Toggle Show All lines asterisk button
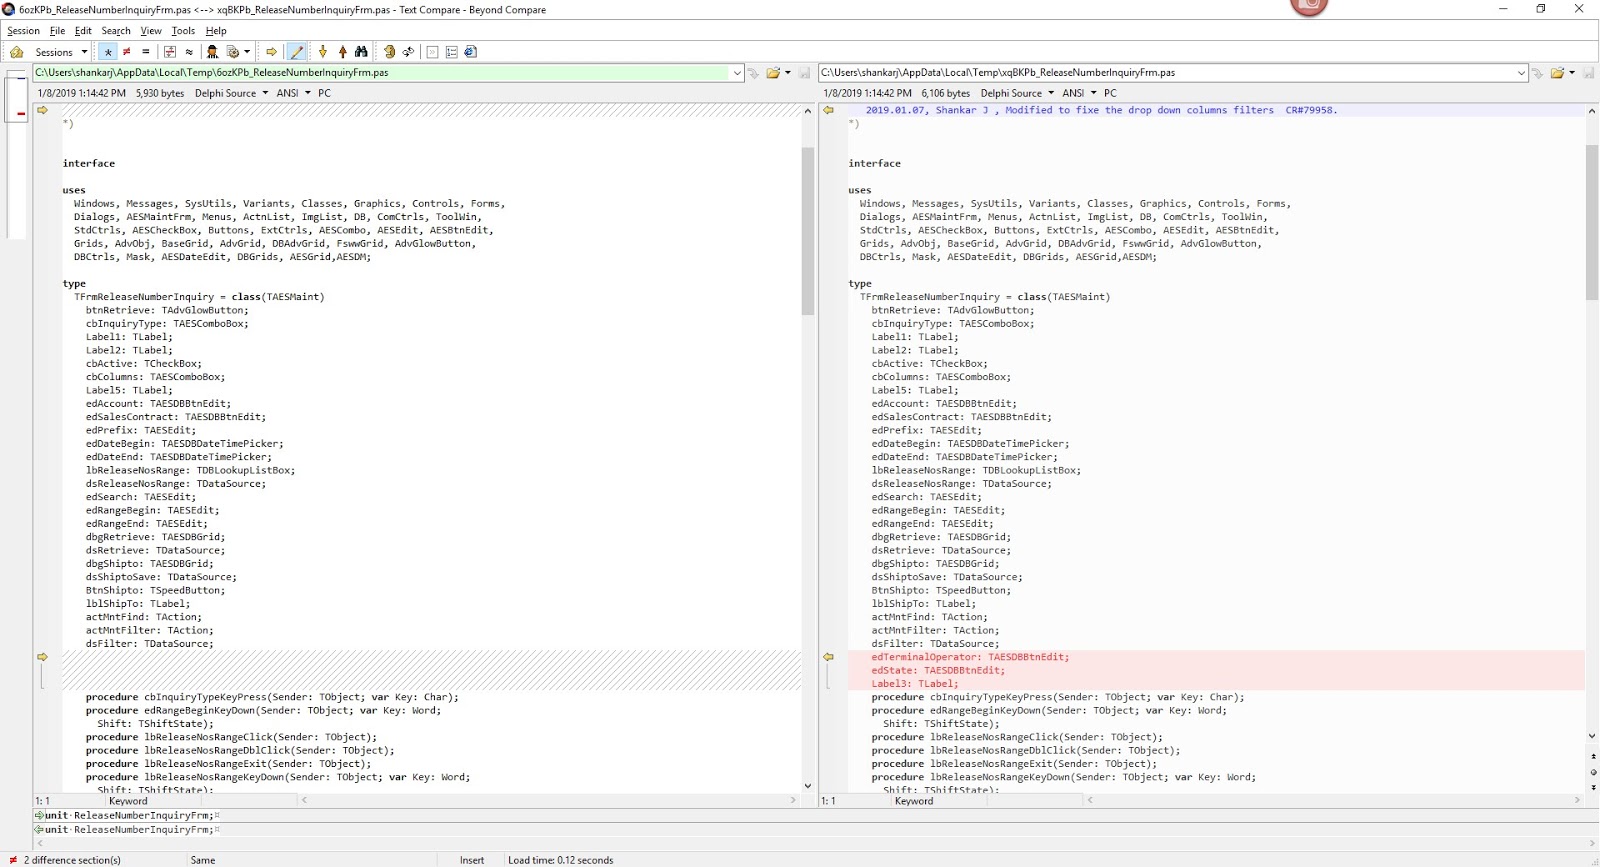Screen dimensions: 1600x867 point(108,52)
